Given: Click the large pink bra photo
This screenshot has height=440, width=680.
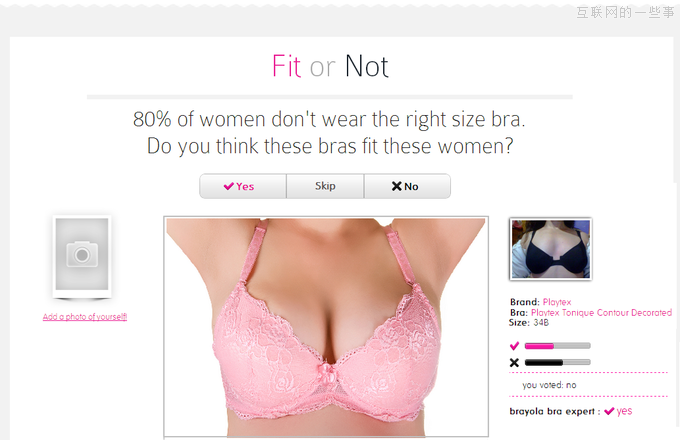Looking at the screenshot, I should tap(326, 327).
